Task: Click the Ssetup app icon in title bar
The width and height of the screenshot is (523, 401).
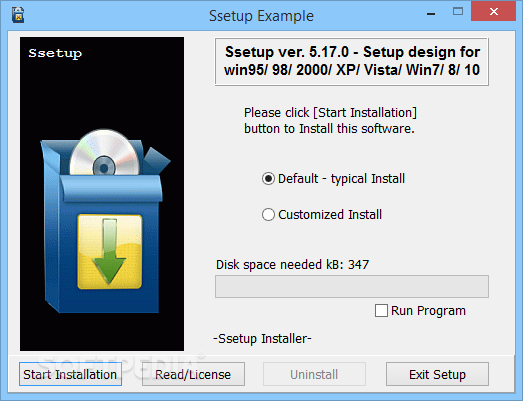Action: coord(18,15)
